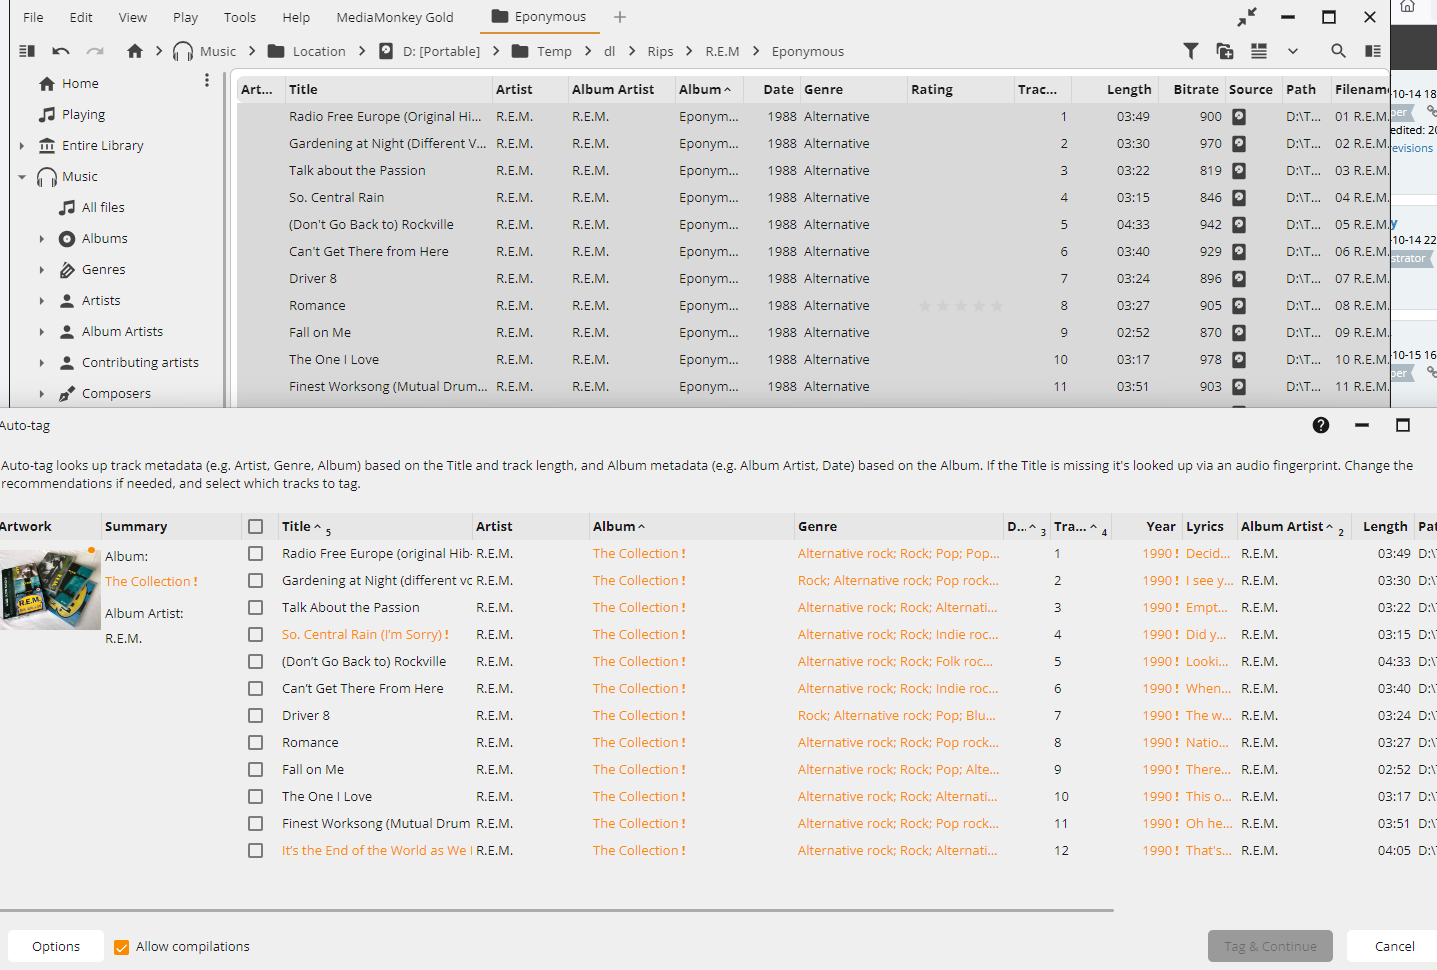Screen dimensions: 1437x970
Task: Tick the select-all checkbox in header
Action: pos(256,526)
